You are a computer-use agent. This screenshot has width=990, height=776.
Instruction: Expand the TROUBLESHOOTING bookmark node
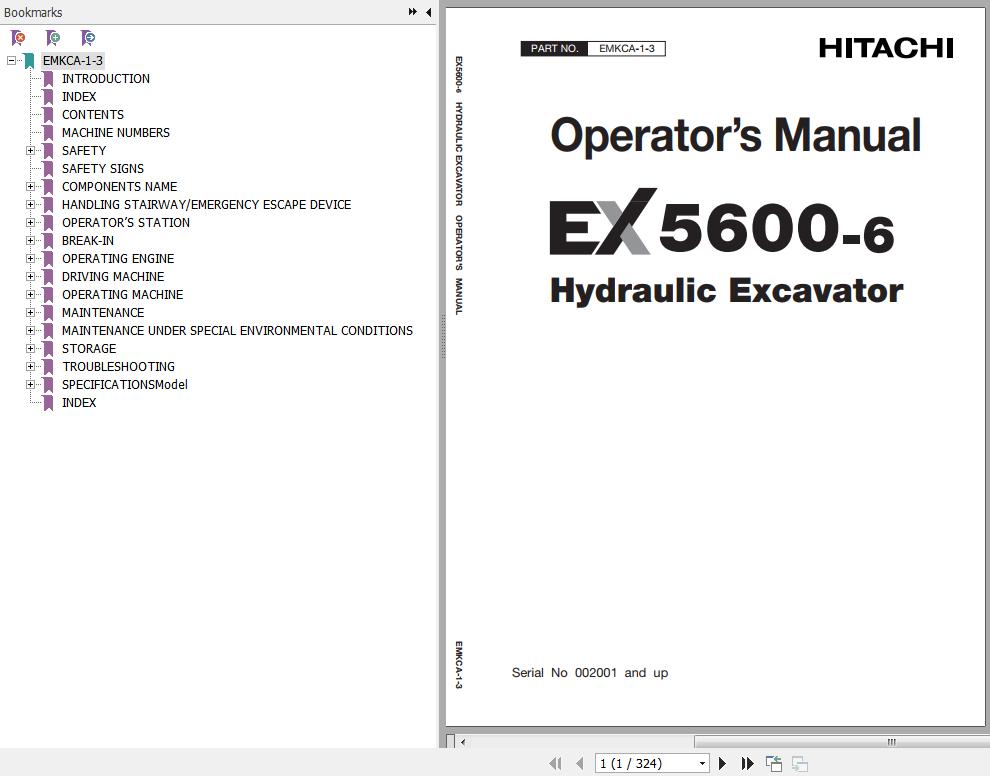pyautogui.click(x=30, y=367)
